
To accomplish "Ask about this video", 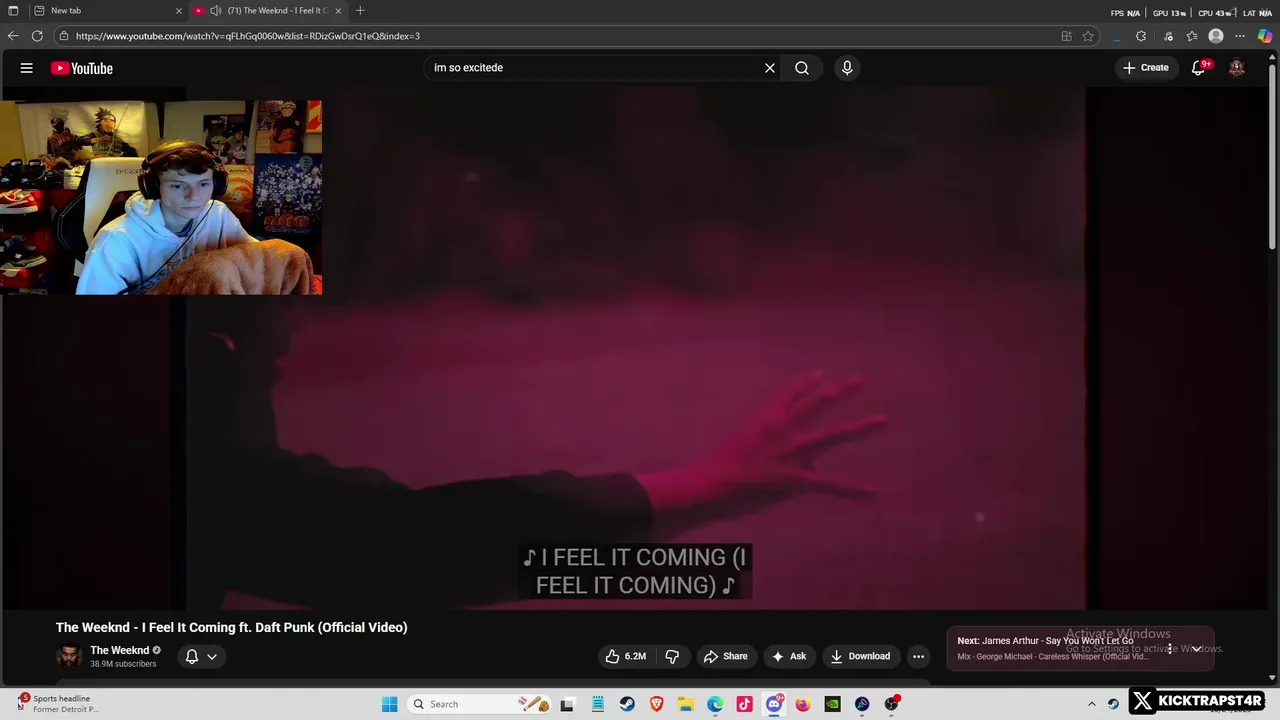I will (789, 656).
